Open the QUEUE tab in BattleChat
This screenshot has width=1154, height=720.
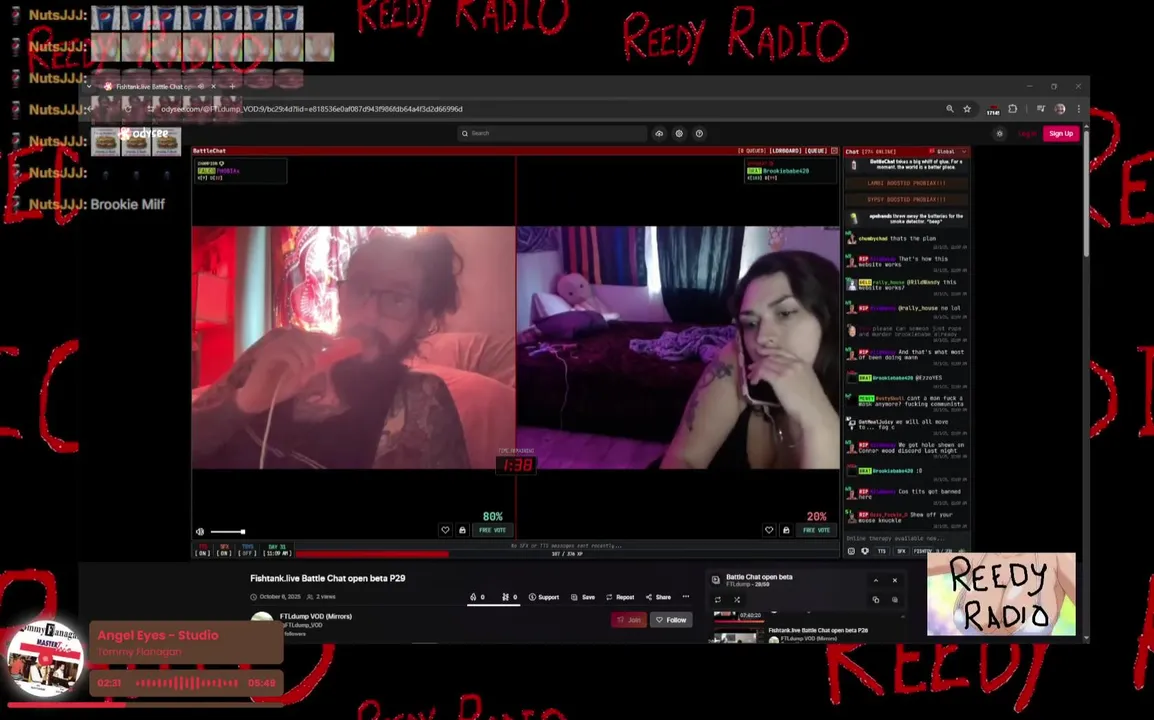click(815, 151)
